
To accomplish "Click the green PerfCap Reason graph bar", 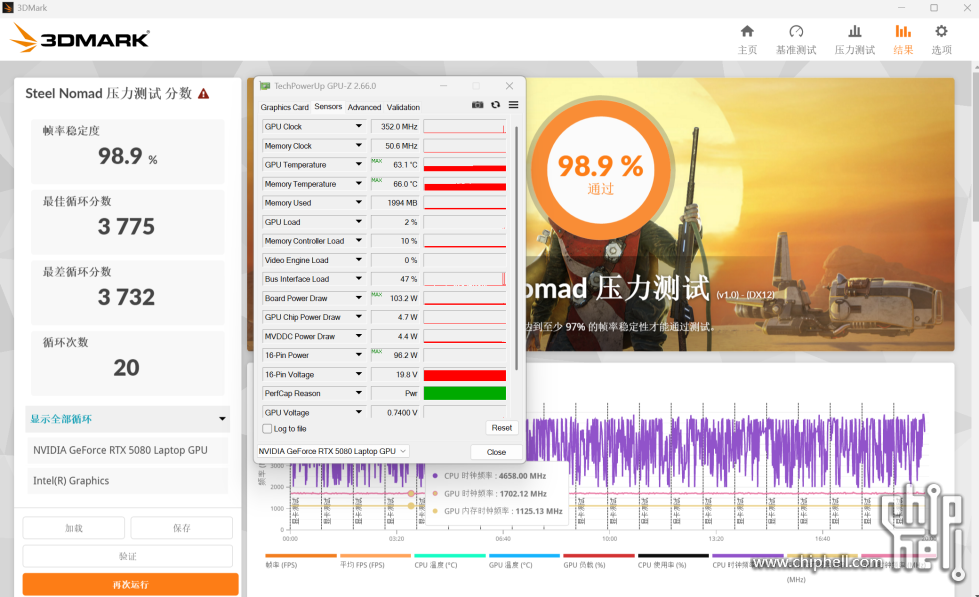I will (x=465, y=393).
